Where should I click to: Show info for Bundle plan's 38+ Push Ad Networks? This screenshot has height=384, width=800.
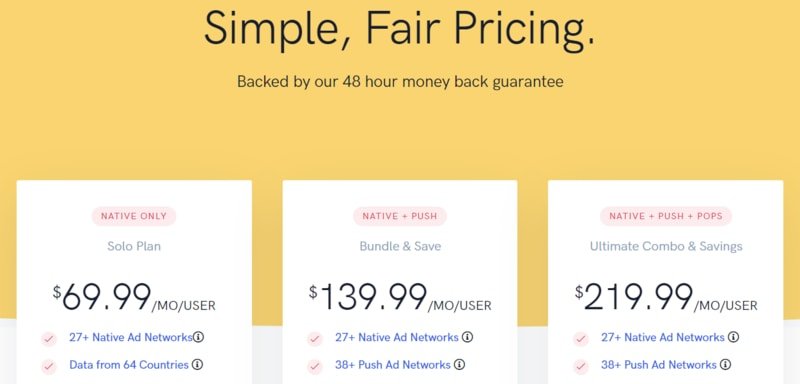pos(459,365)
